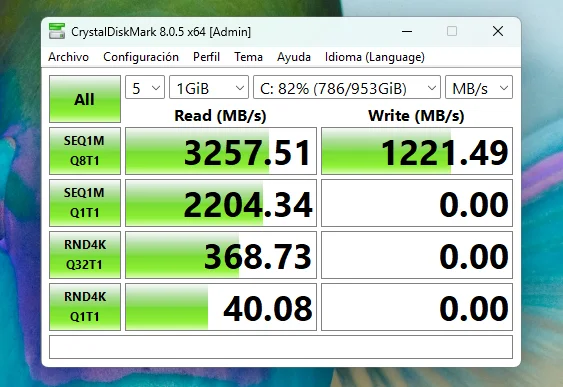This screenshot has width=563, height=387.
Task: Open the Ayuda menu
Action: pos(294,57)
